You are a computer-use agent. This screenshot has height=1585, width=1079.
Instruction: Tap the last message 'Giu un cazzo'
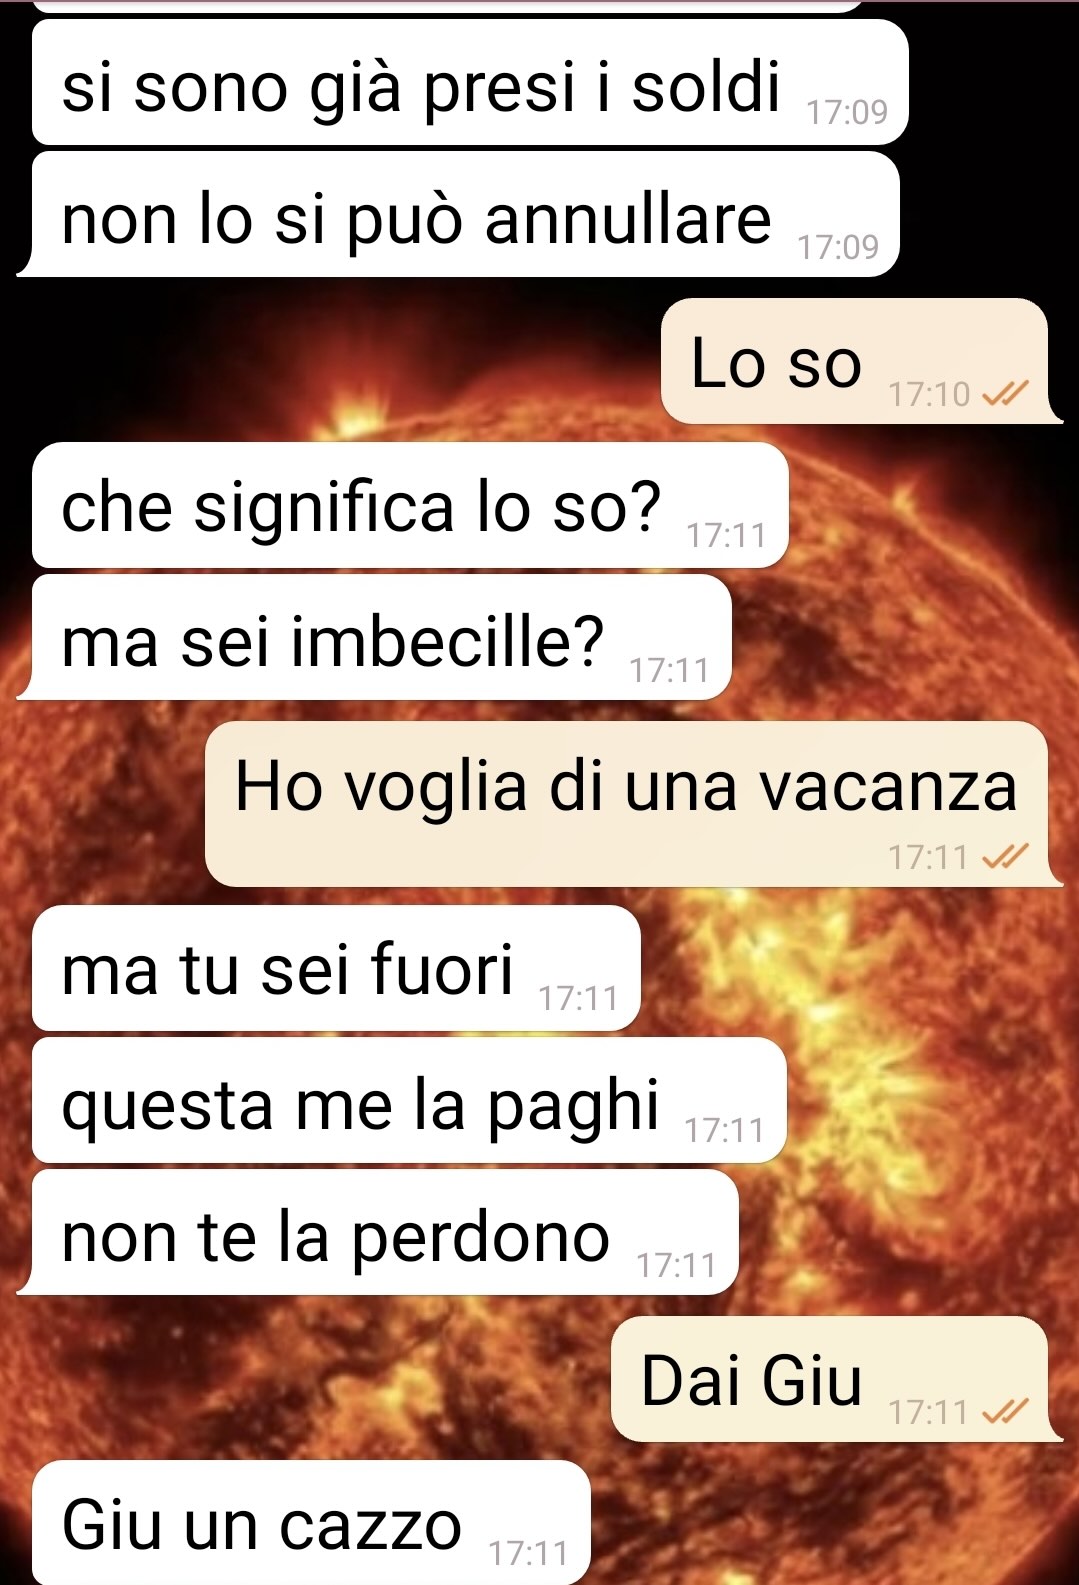(311, 1522)
